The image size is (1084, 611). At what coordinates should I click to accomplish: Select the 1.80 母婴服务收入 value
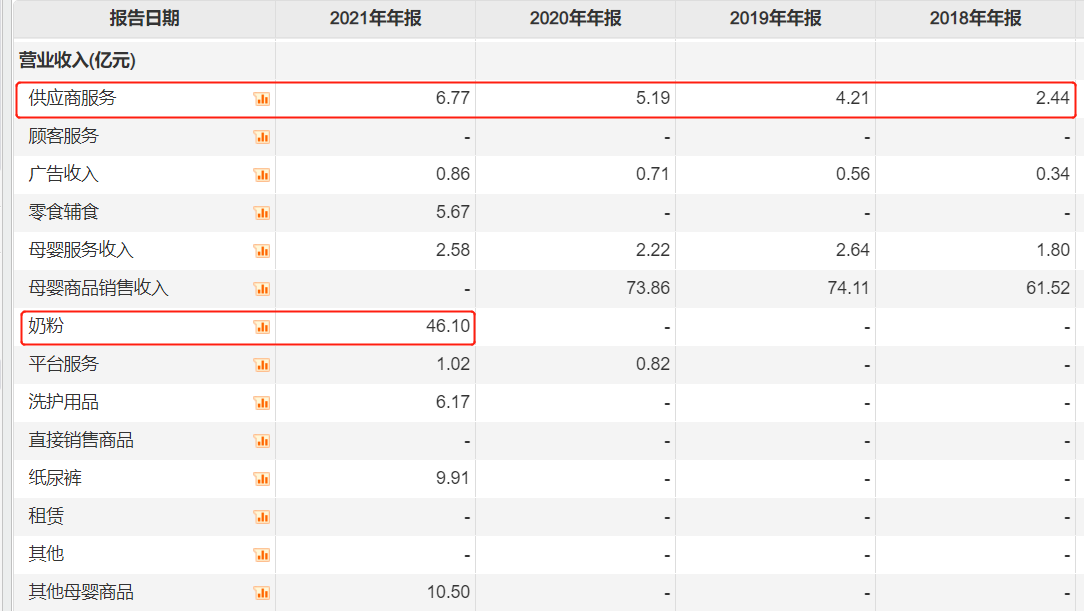coord(1052,250)
